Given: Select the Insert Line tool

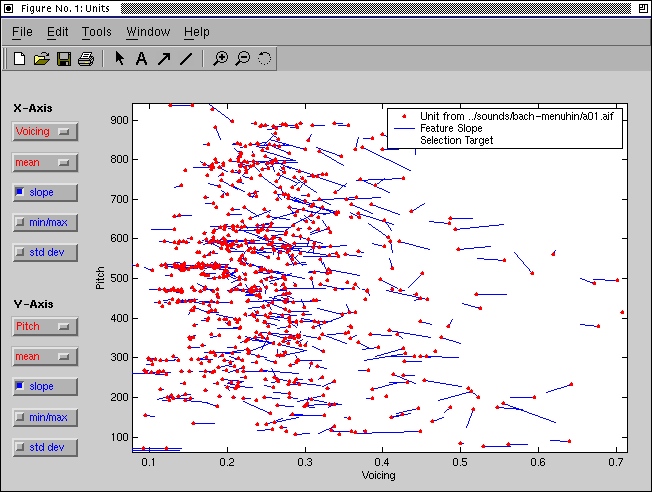Looking at the screenshot, I should click(186, 59).
